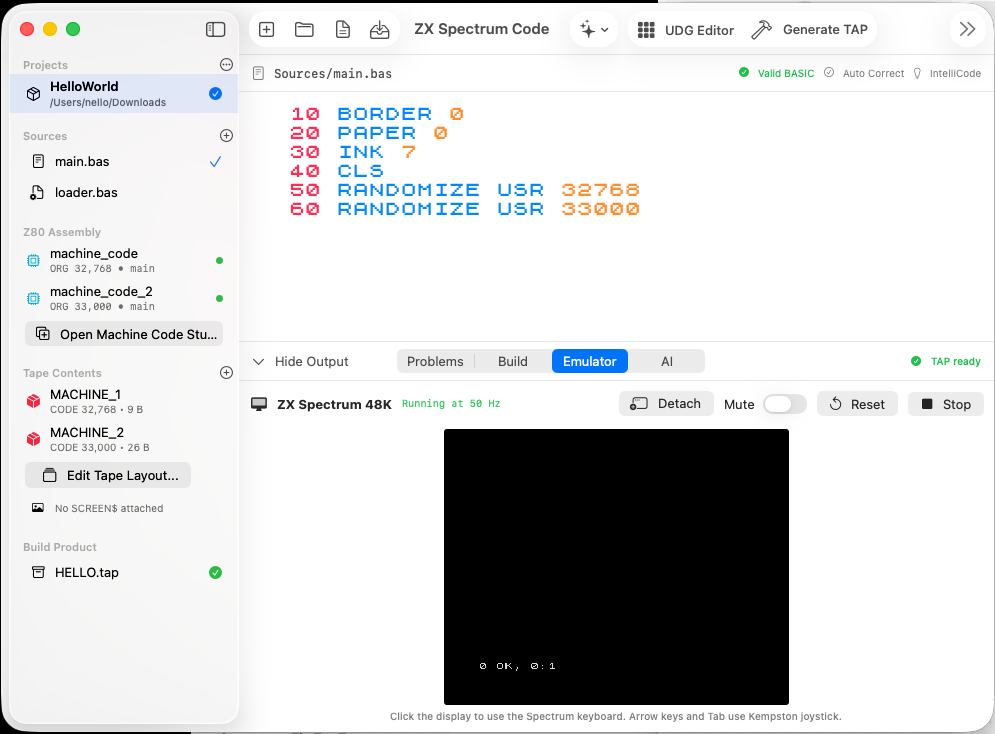
Task: Click code line 30 INK 7
Action: [353, 152]
